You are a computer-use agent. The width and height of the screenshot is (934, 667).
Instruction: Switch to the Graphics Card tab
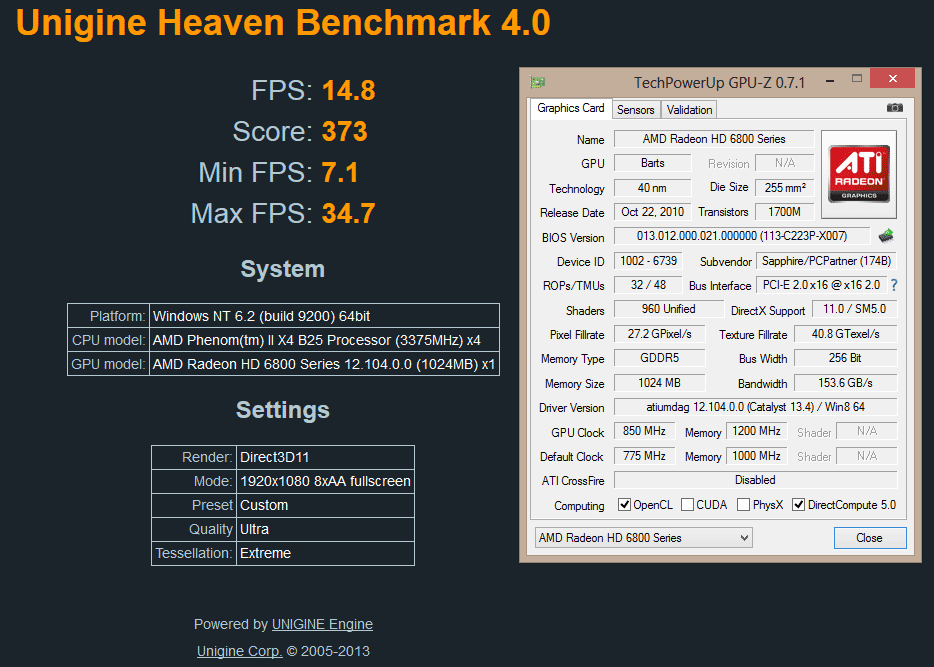coord(571,108)
